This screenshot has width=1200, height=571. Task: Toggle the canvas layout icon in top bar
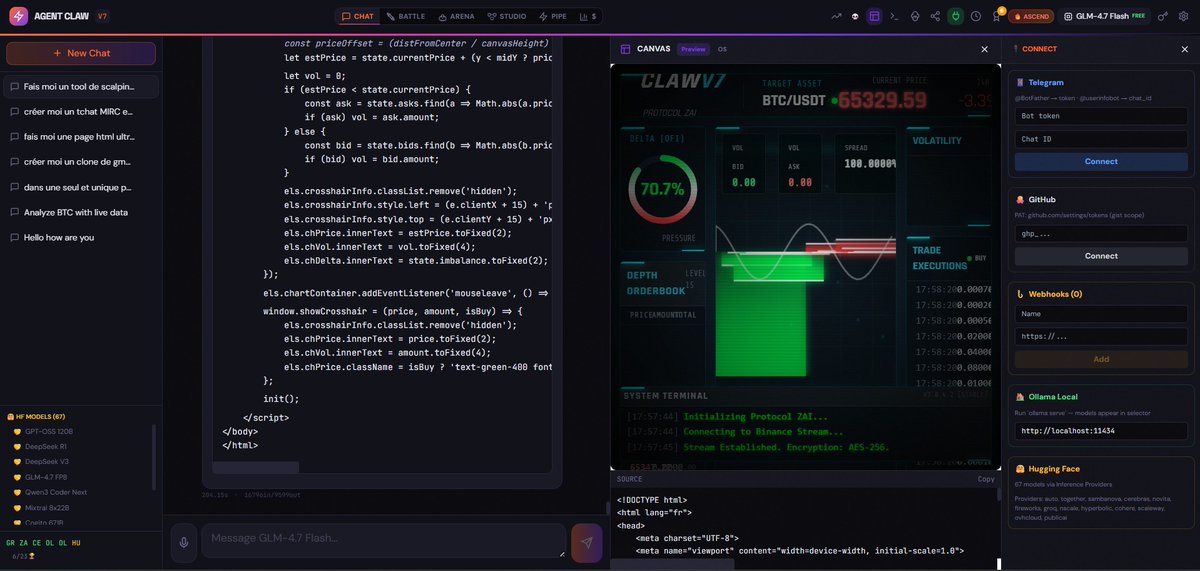pyautogui.click(x=875, y=16)
